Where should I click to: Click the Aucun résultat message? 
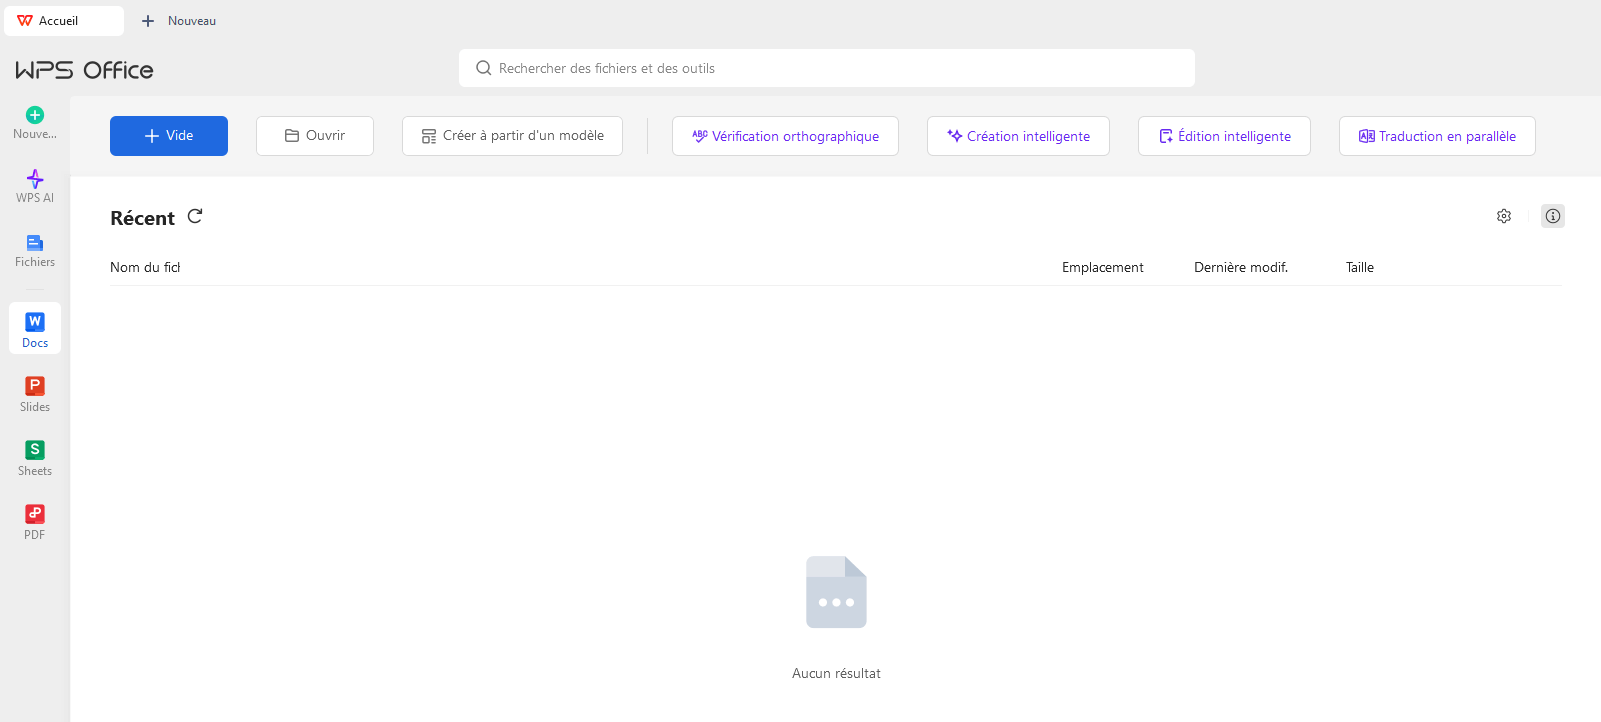point(836,673)
